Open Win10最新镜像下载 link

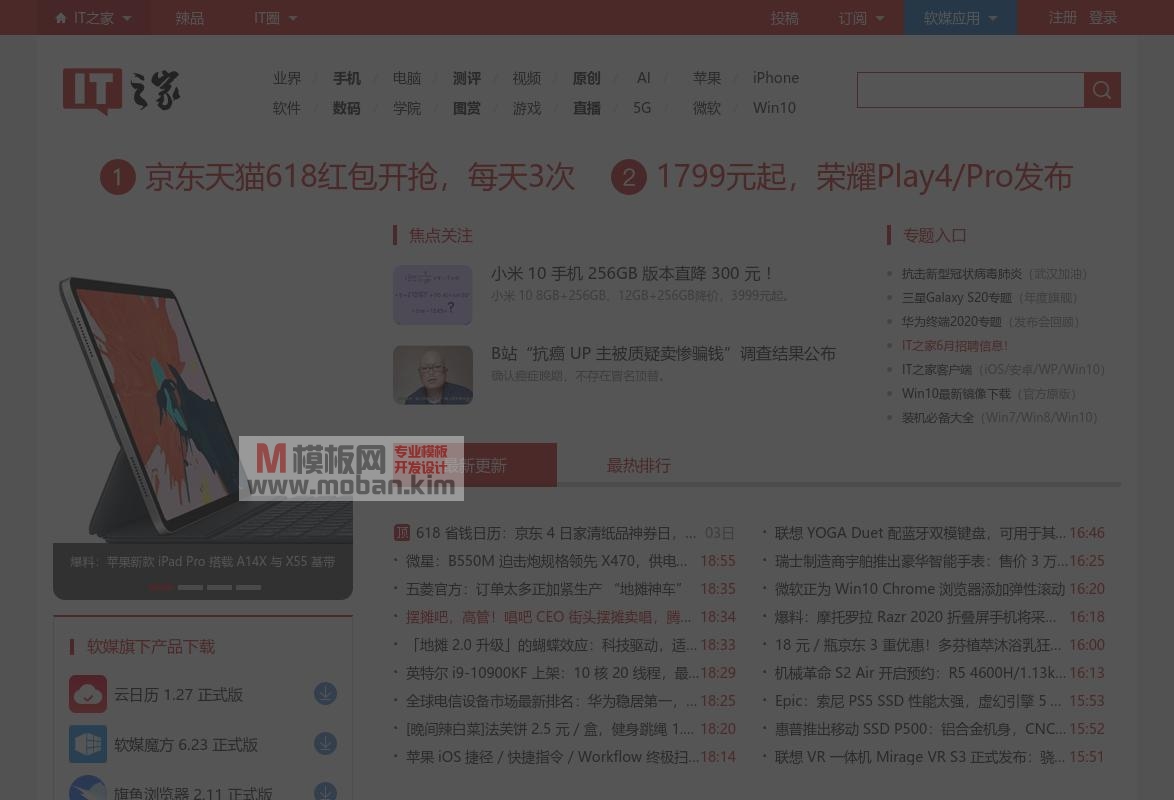coord(956,393)
